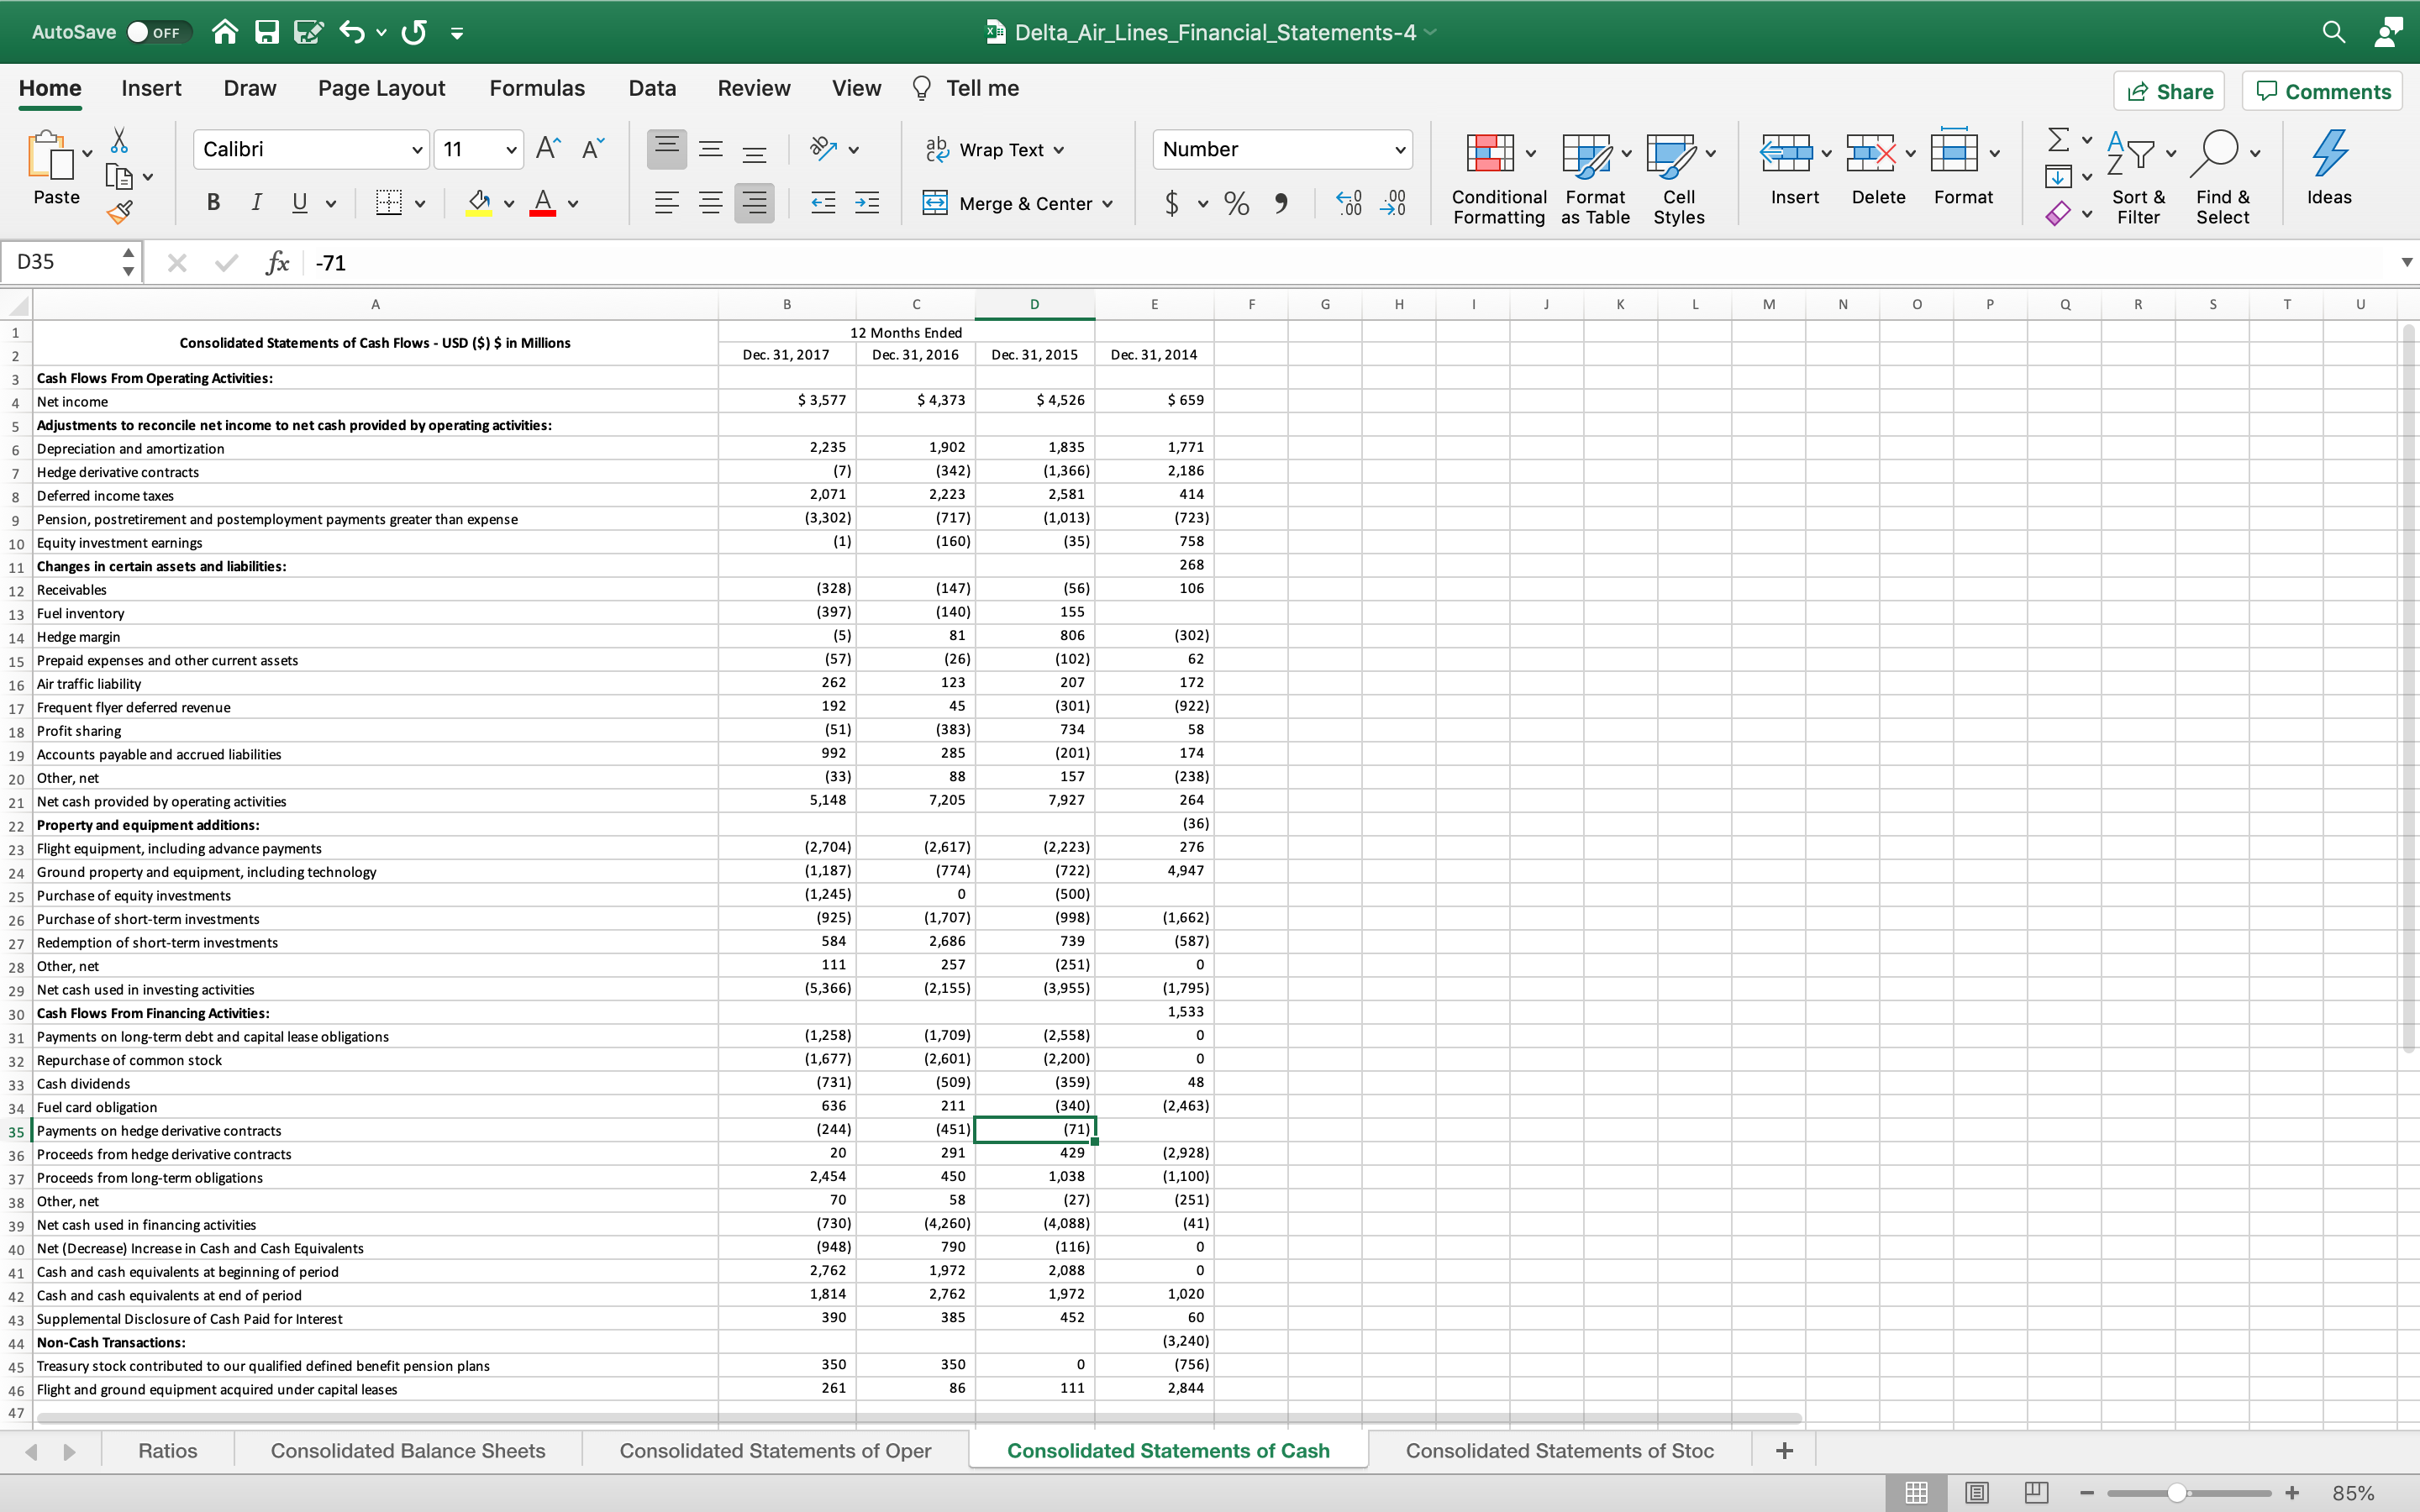Expand the Merge & Center options
Viewport: 2420px width, 1512px height.
(x=1108, y=203)
